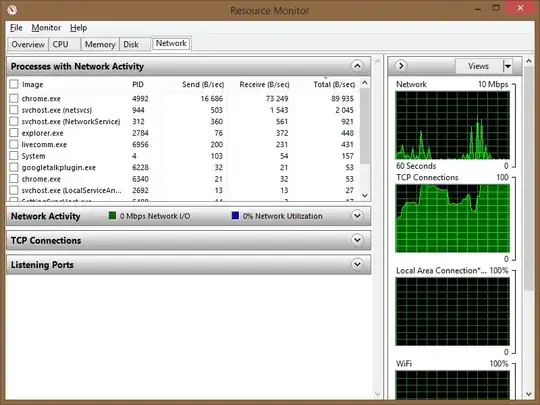The image size is (540, 405).
Task: Click receive value 73 249
Action: point(277,98)
